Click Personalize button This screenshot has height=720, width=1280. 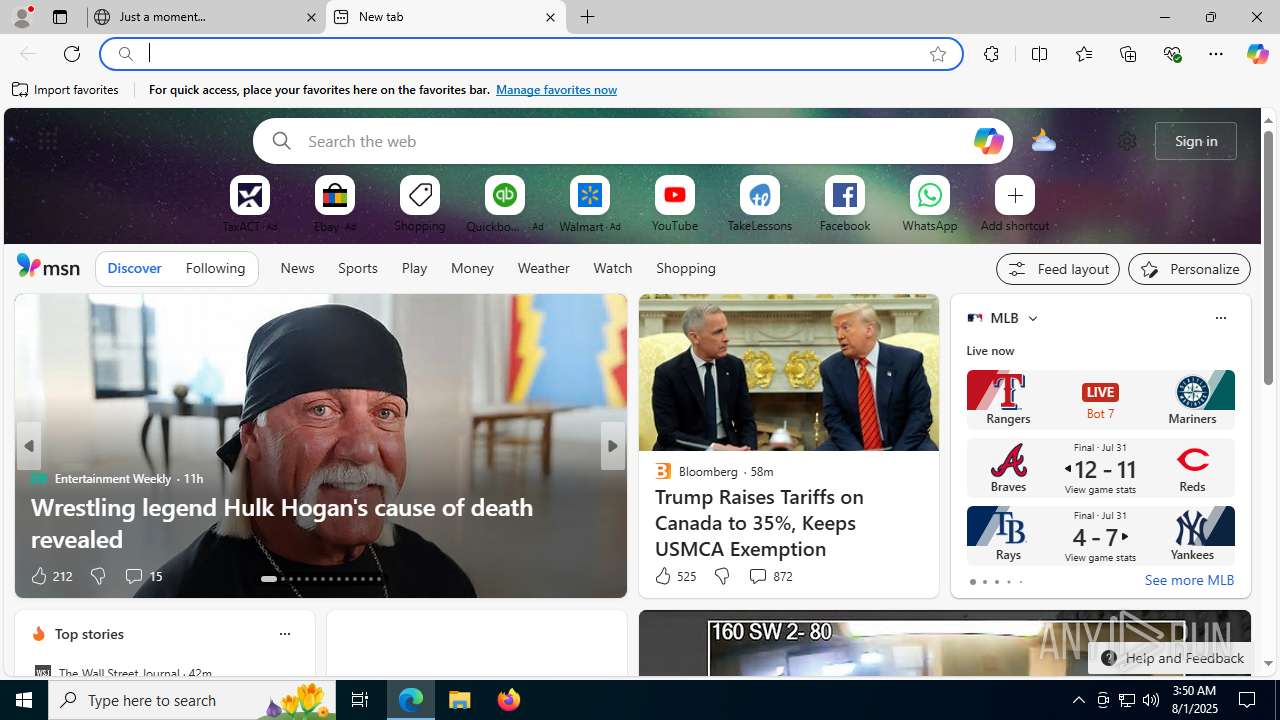1189,269
